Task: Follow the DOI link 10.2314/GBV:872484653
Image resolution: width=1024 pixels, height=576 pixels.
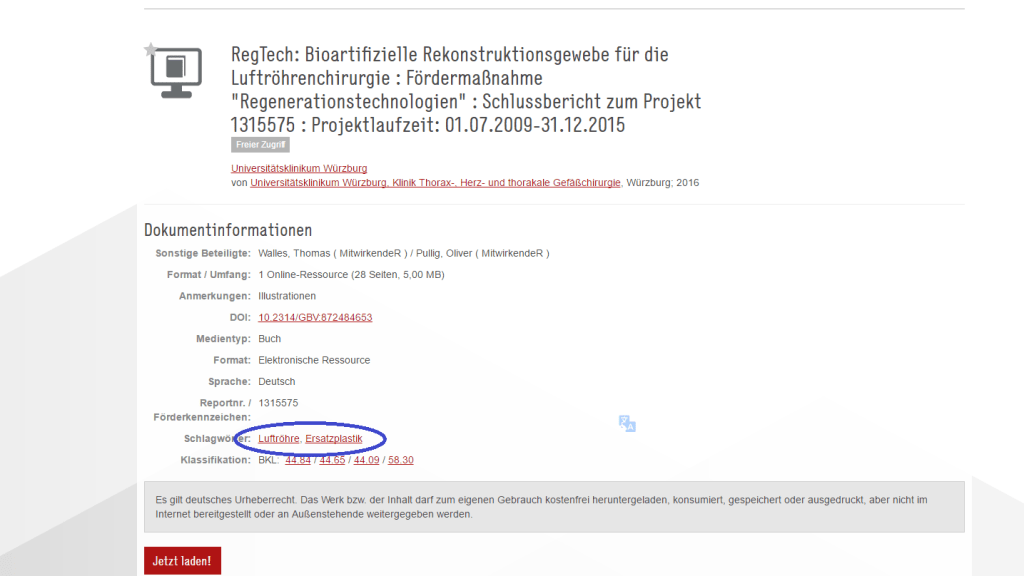Action: [315, 318]
